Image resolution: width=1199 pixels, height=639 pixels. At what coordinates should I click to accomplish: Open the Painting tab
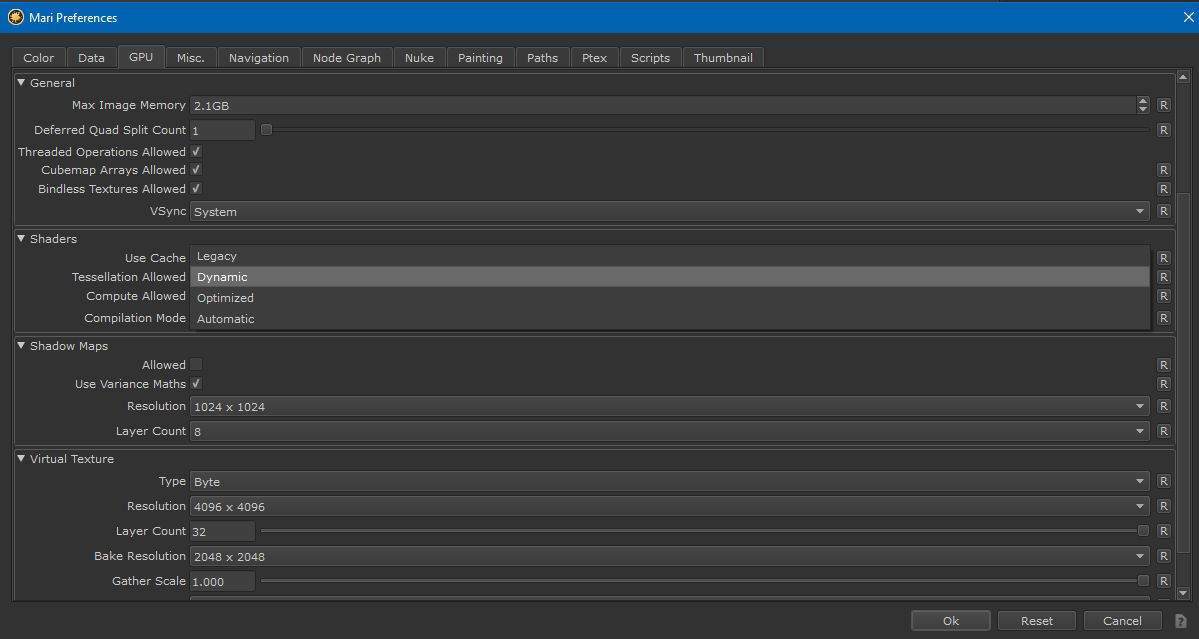[480, 58]
